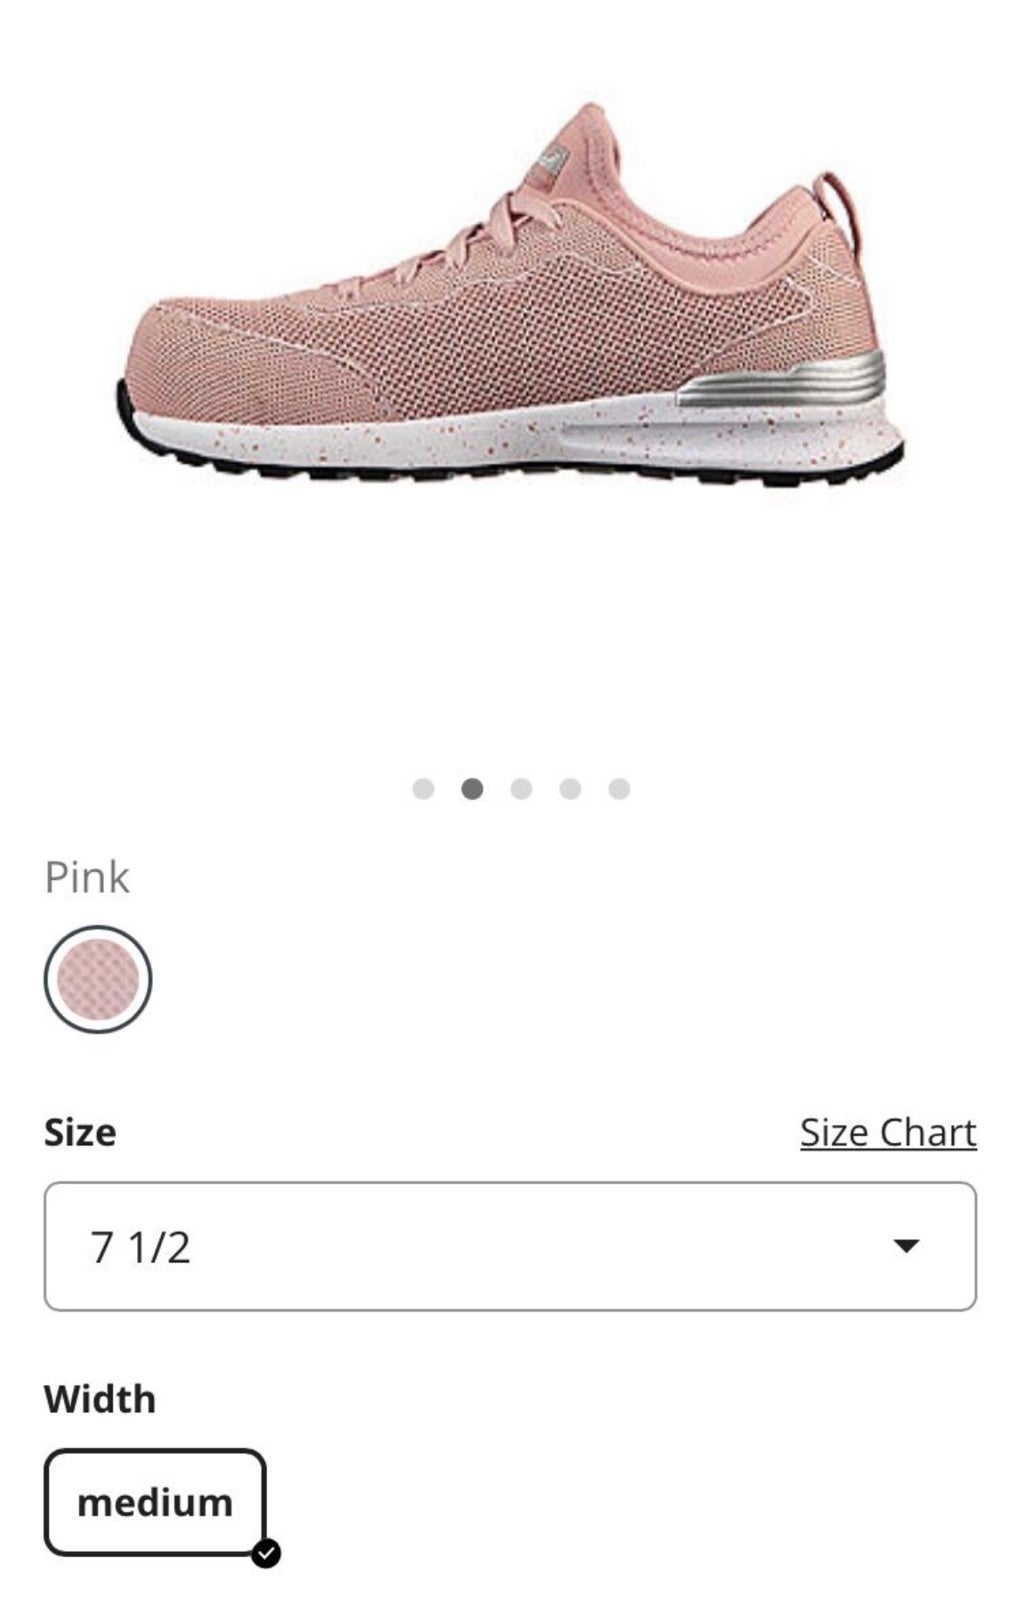Open the Size Chart link
1021x1600 pixels.
point(888,1132)
